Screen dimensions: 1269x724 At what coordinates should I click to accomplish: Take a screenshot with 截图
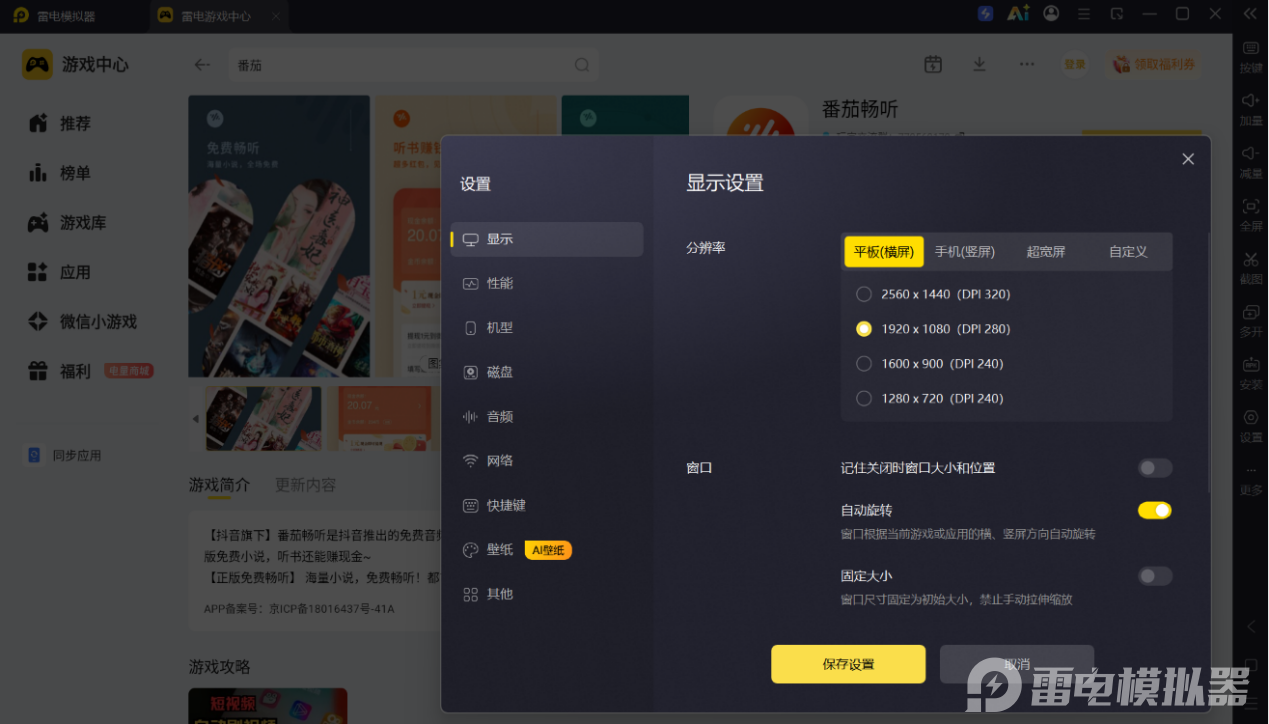(1251, 268)
